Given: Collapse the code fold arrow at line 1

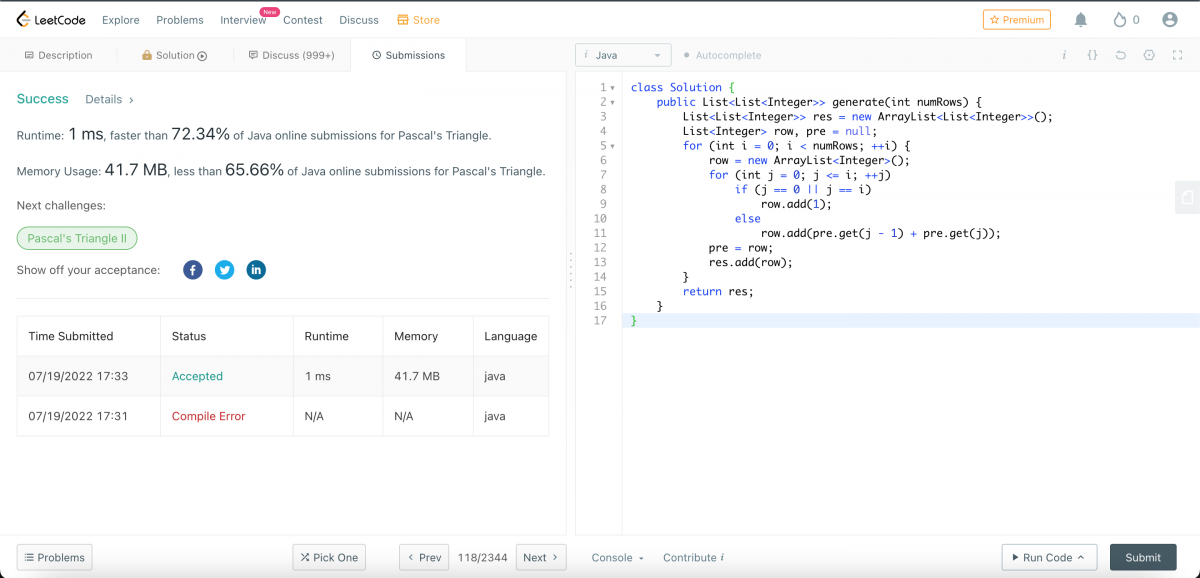Looking at the screenshot, I should click(x=612, y=88).
